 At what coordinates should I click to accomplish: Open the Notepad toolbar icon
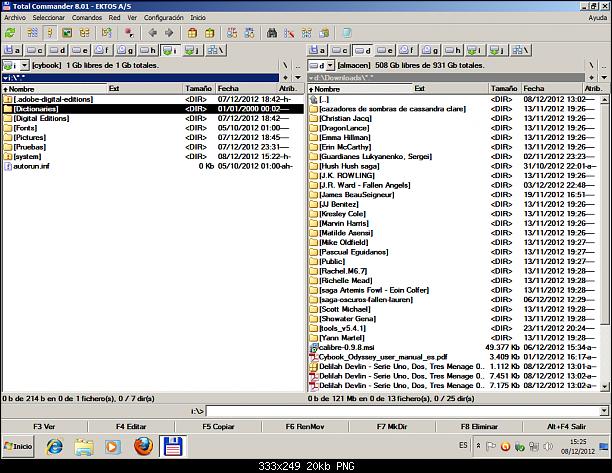coord(347,33)
